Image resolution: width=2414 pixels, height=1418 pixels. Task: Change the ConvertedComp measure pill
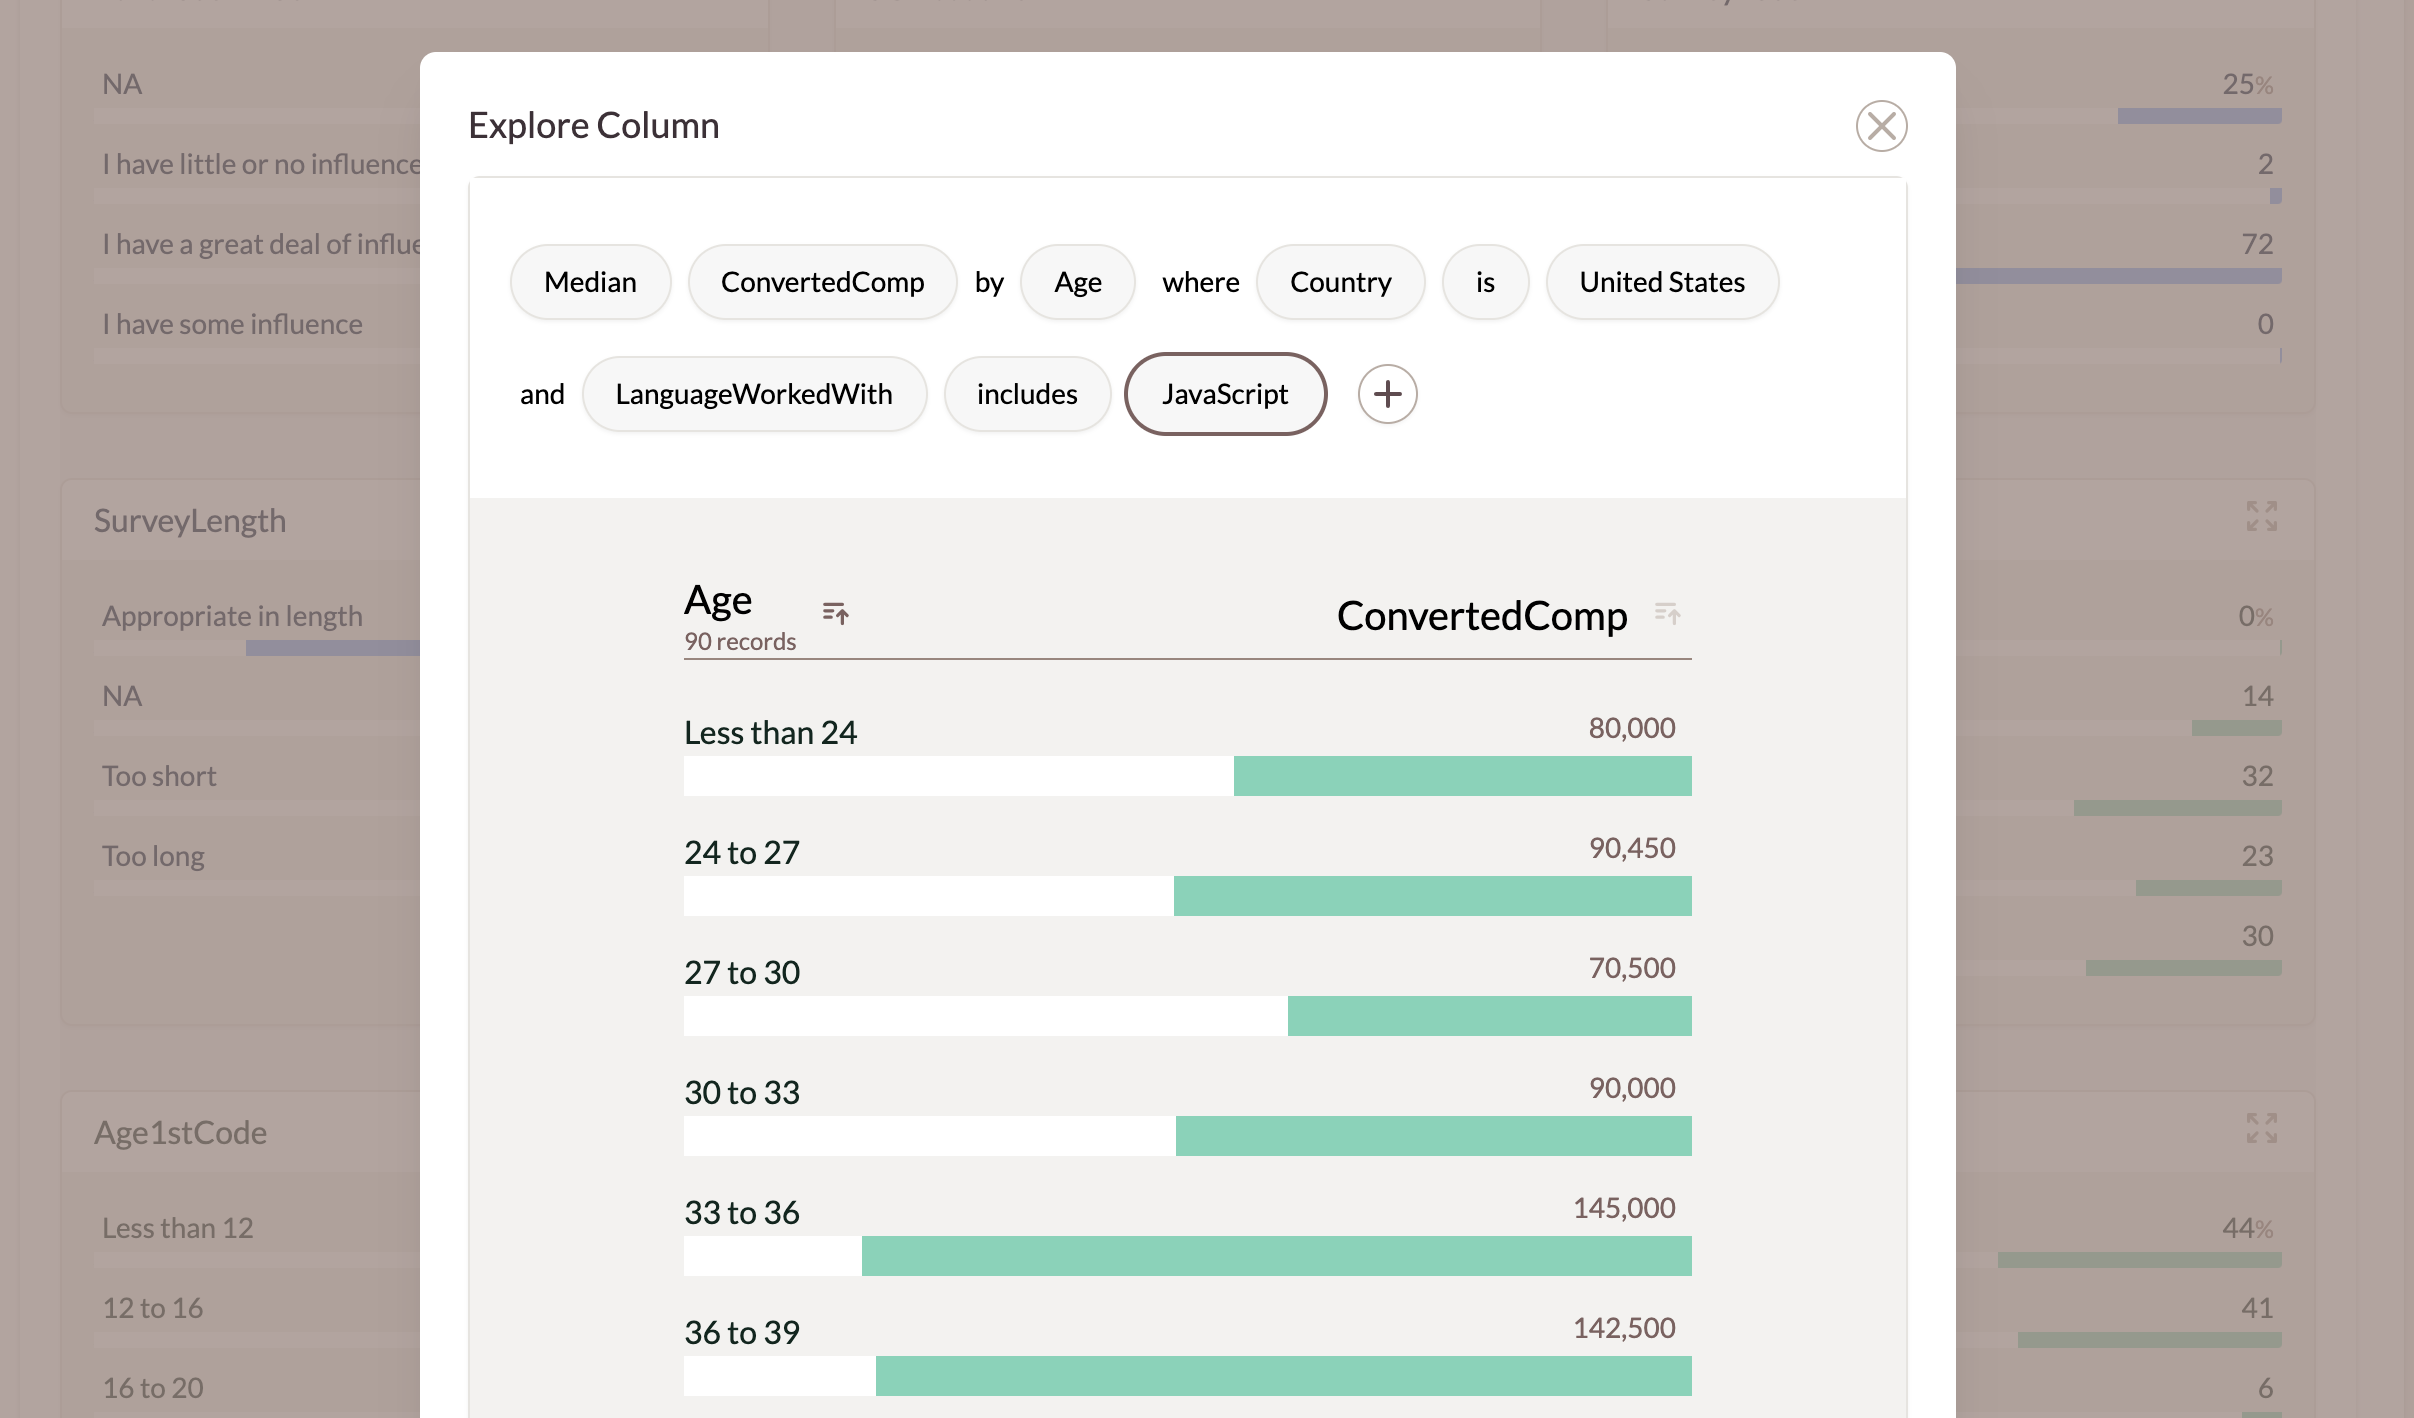[x=822, y=282]
